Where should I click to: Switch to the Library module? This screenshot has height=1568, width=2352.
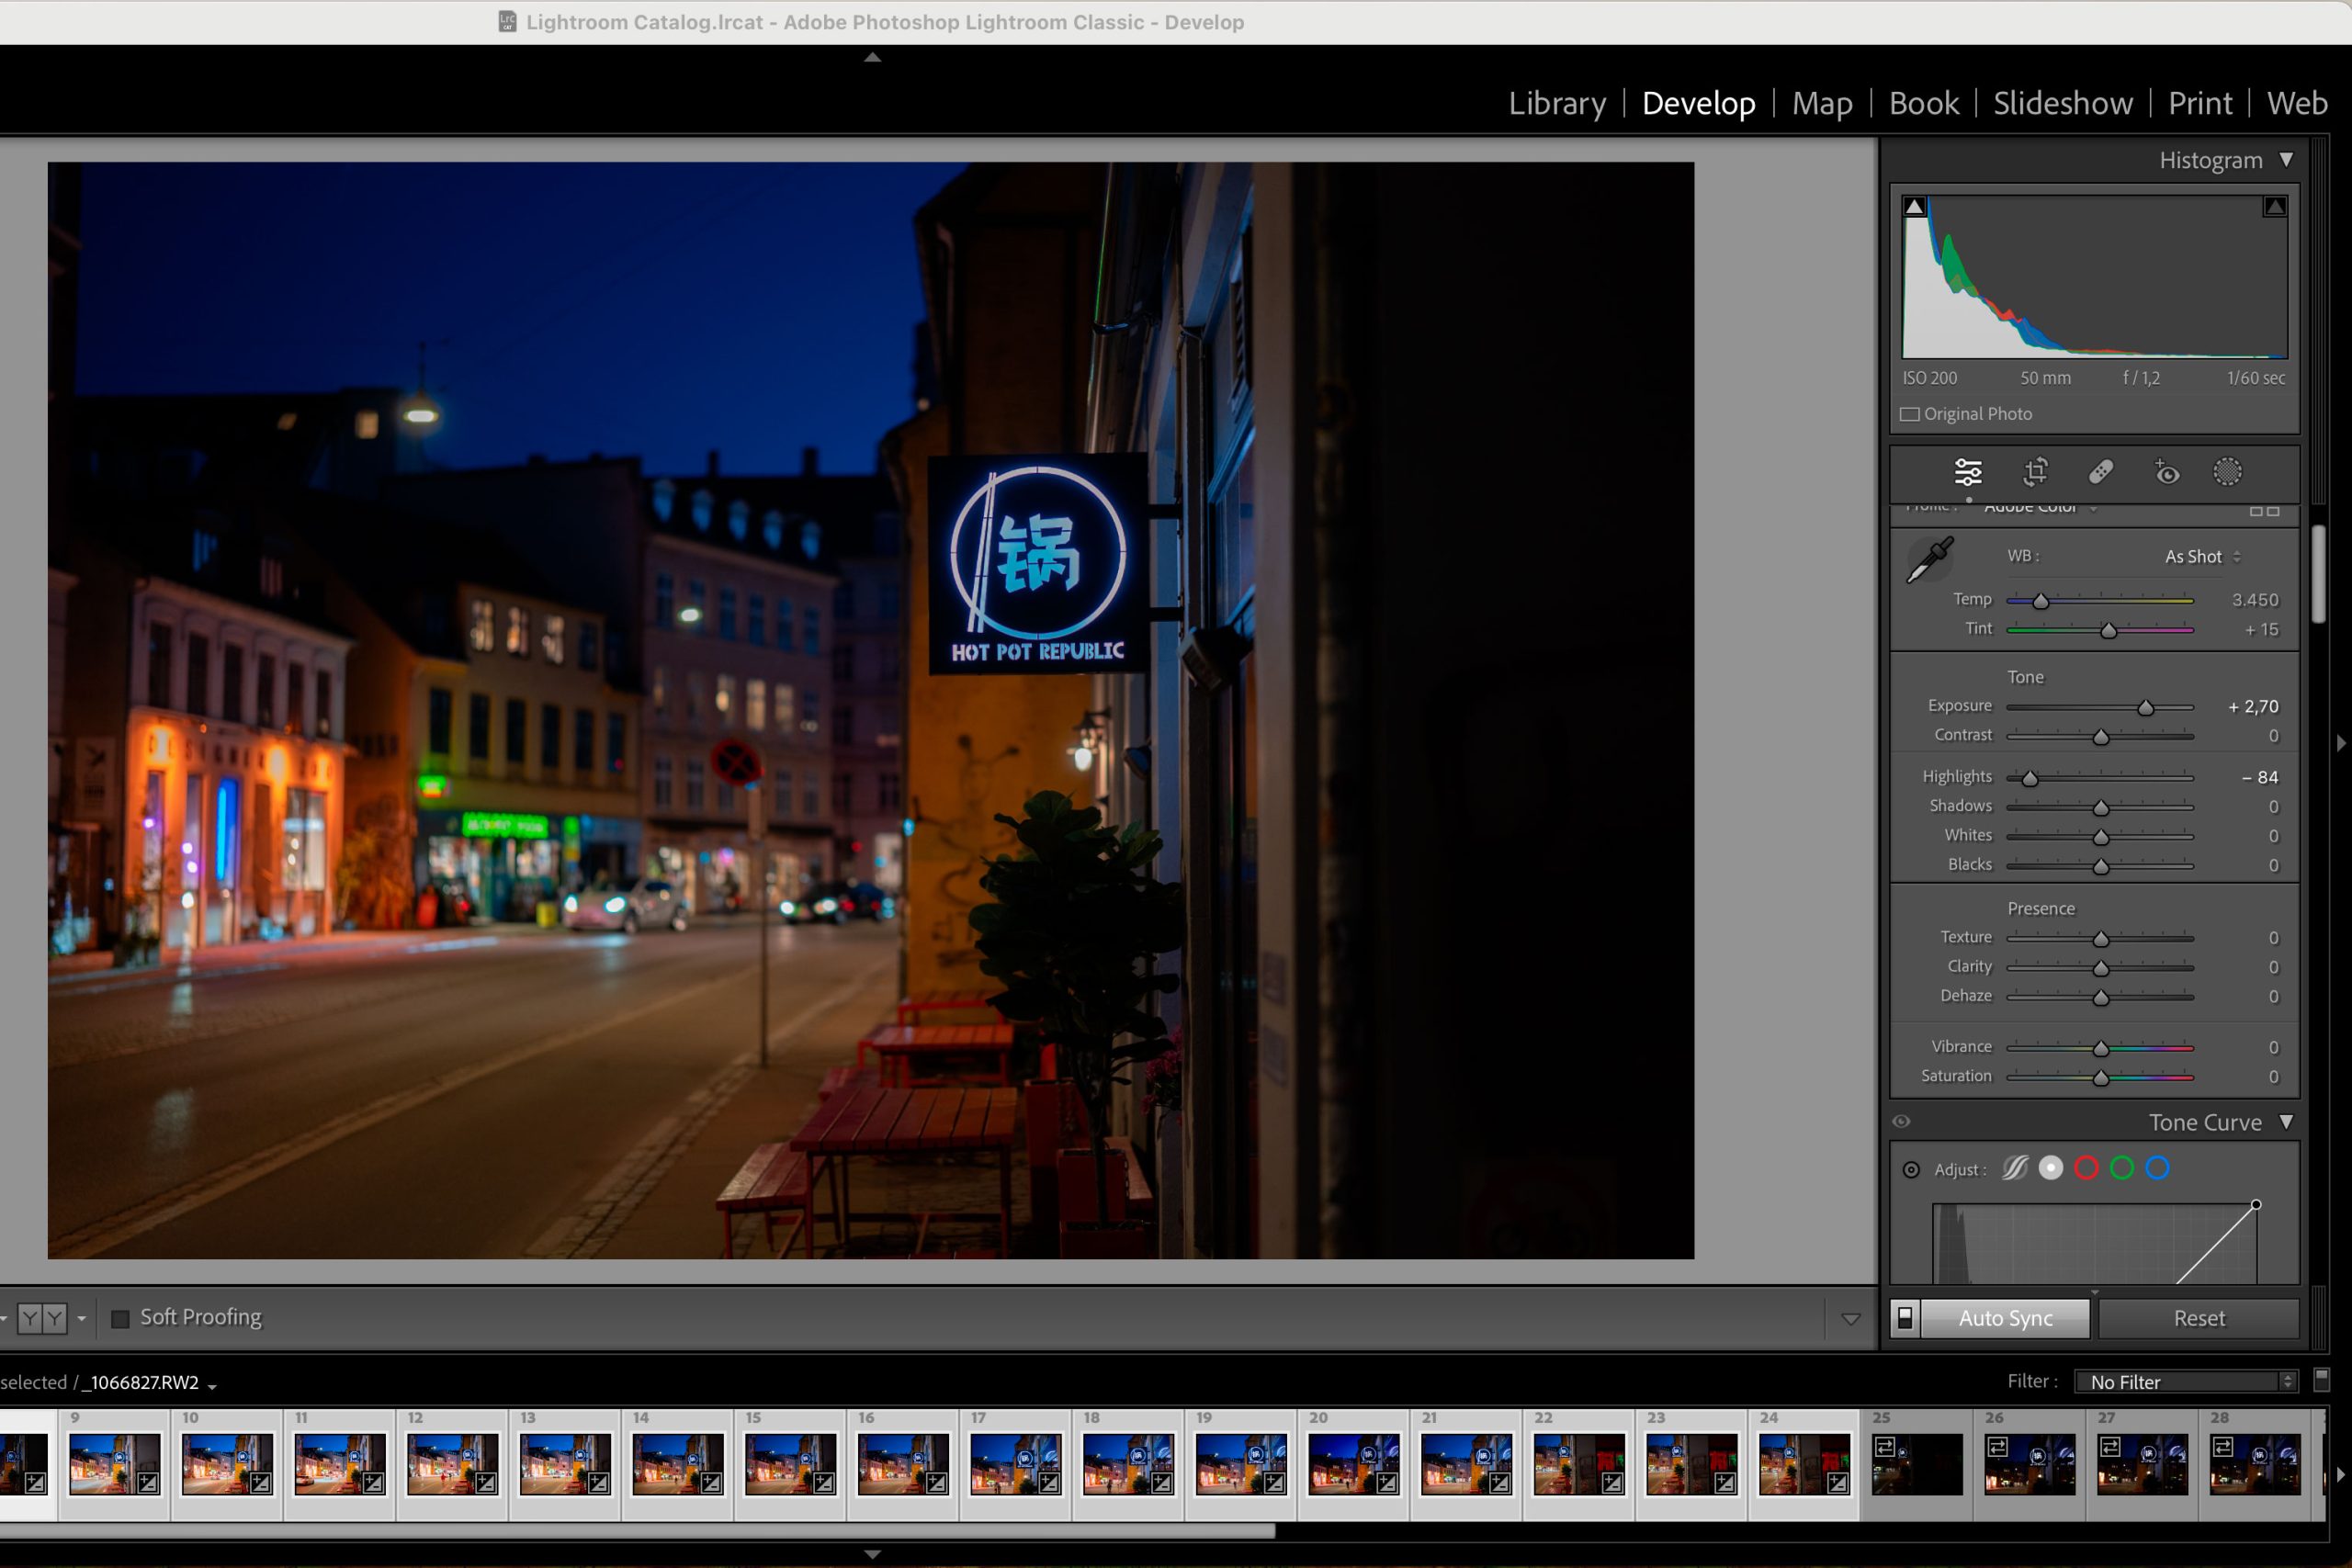click(x=1557, y=103)
